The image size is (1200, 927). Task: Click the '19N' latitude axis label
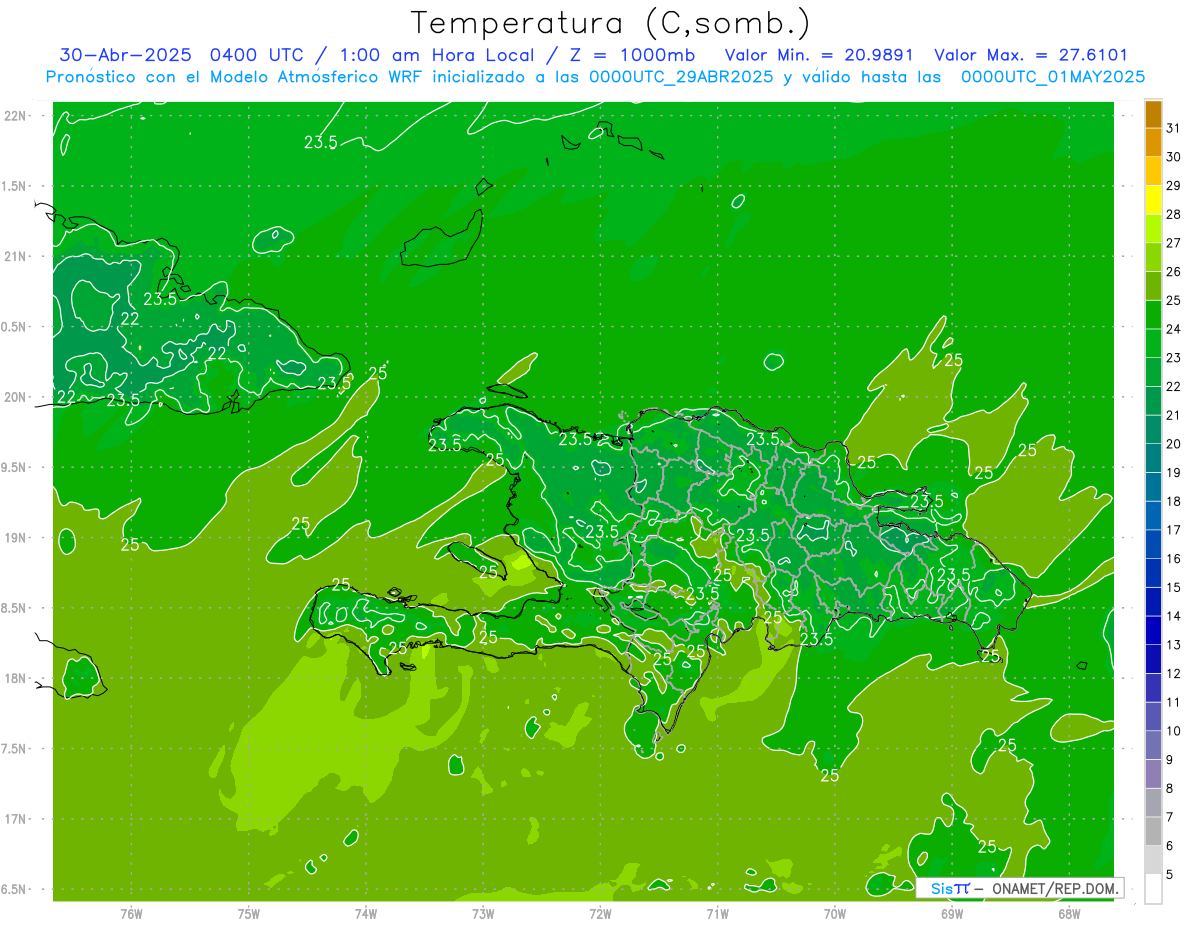(x=17, y=538)
